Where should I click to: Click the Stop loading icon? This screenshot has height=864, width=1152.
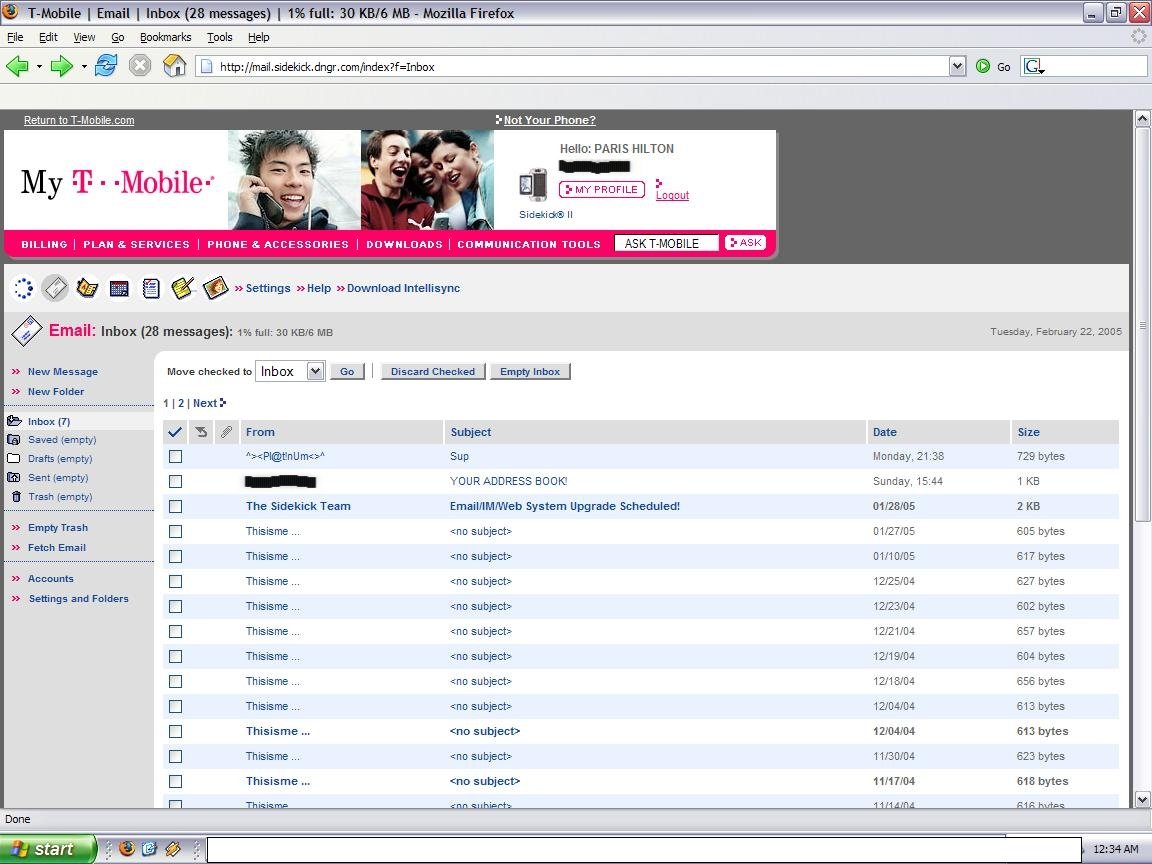point(140,66)
